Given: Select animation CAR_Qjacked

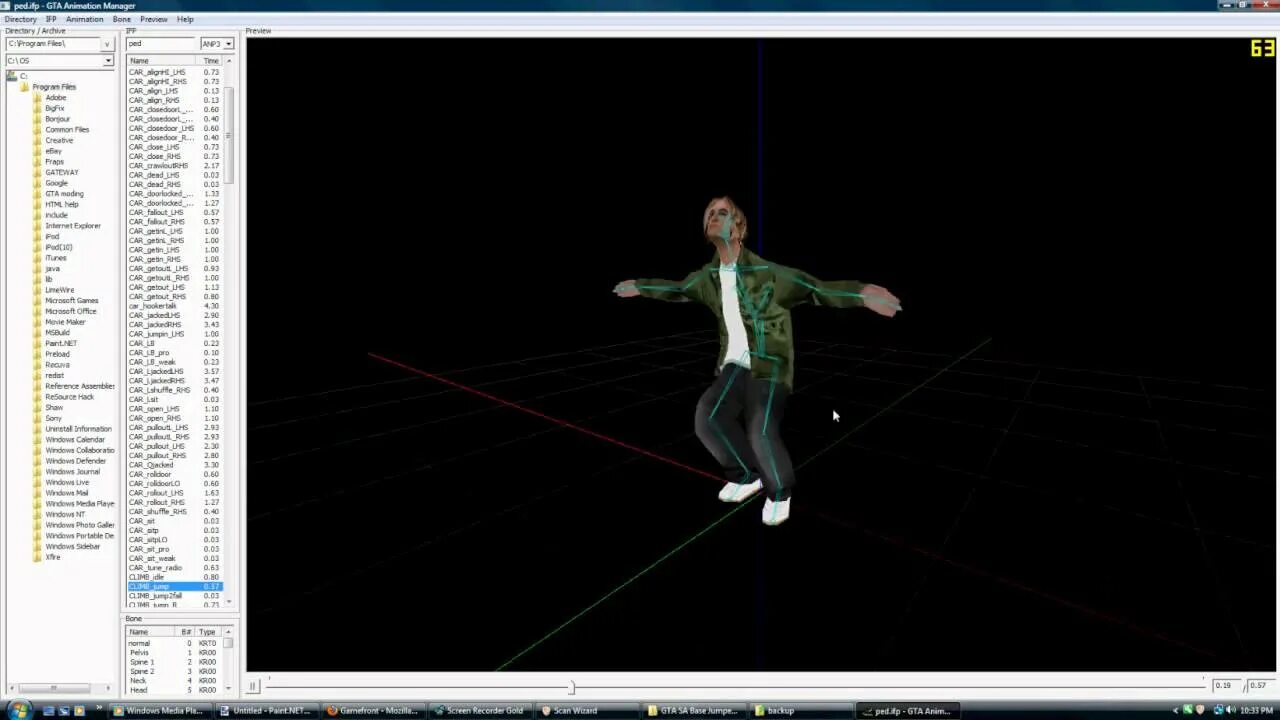Looking at the screenshot, I should coord(175,465).
